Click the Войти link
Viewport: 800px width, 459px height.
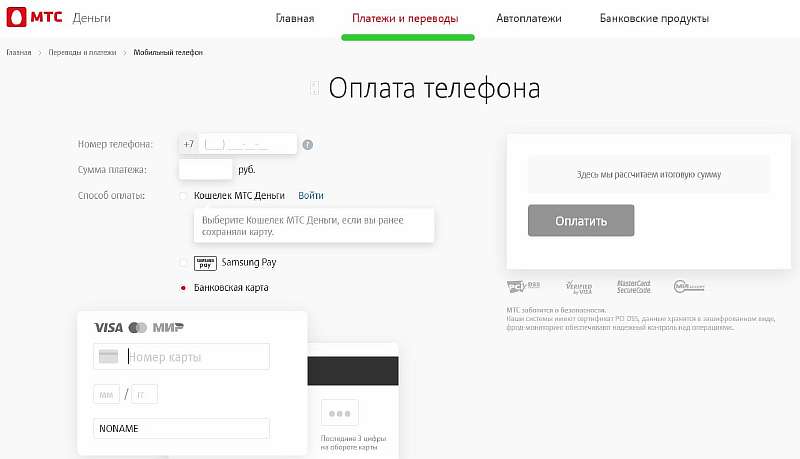tap(310, 196)
